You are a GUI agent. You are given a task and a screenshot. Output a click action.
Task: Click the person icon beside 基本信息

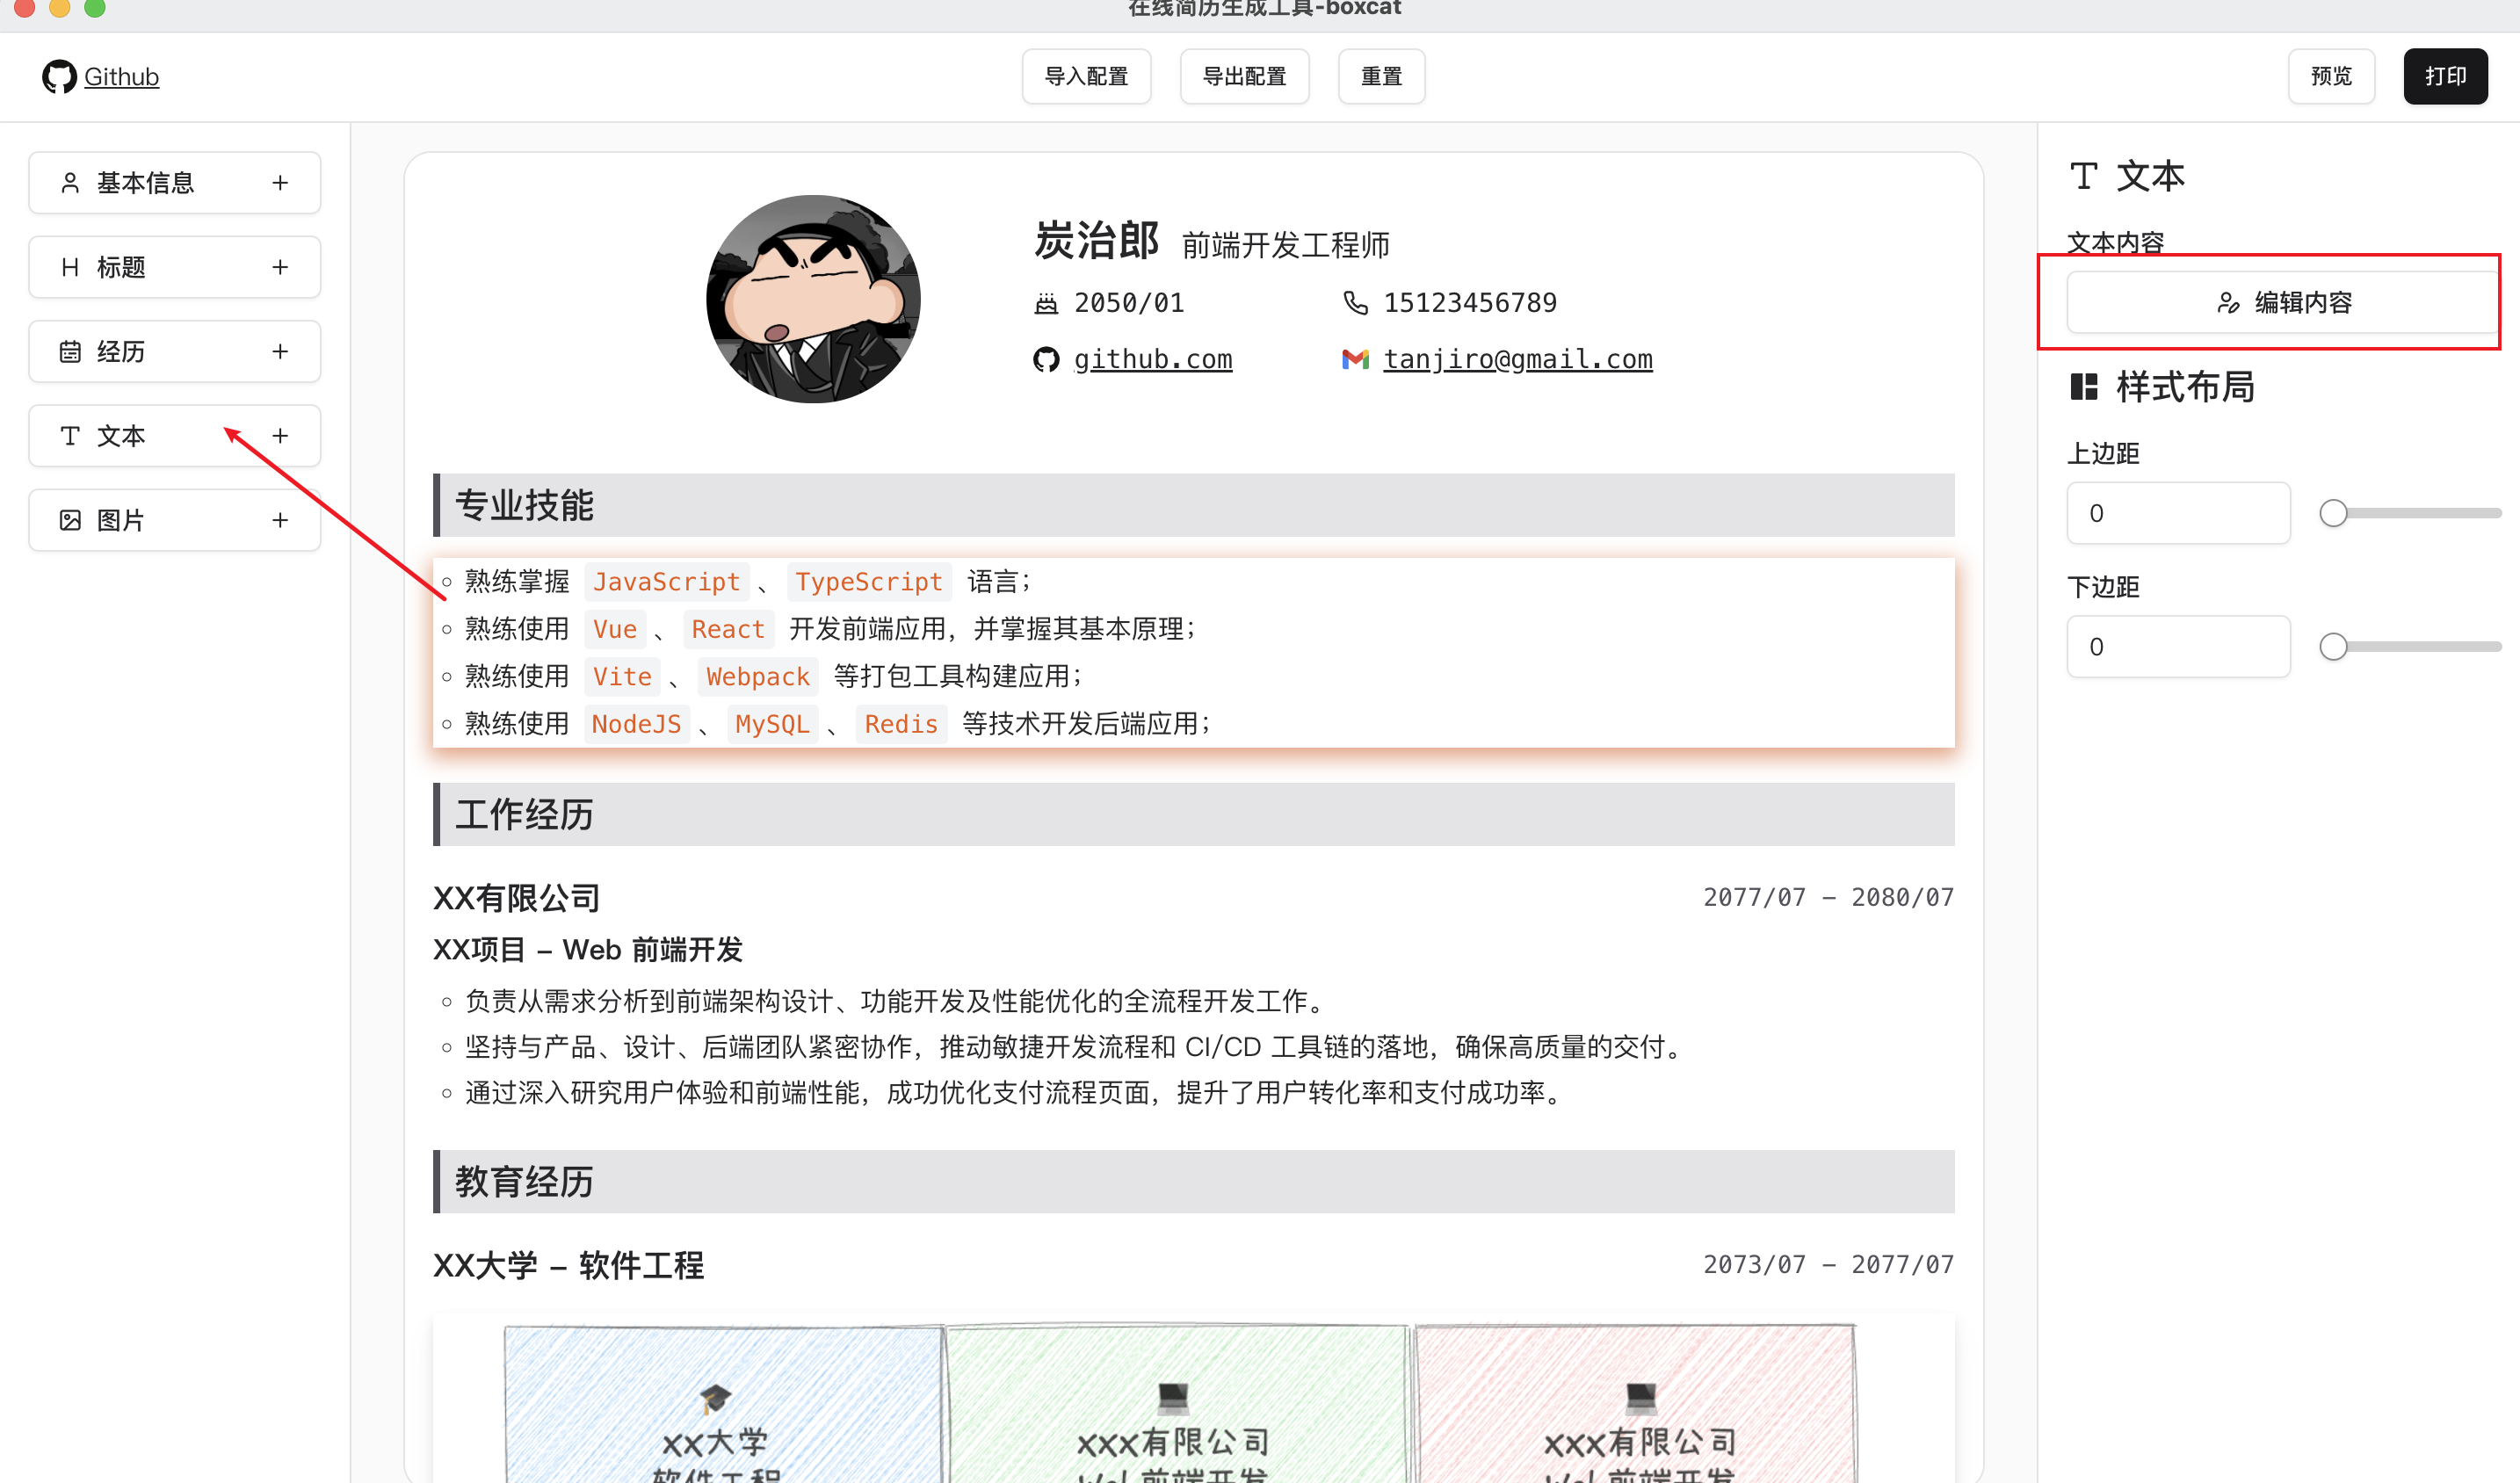tap(70, 182)
